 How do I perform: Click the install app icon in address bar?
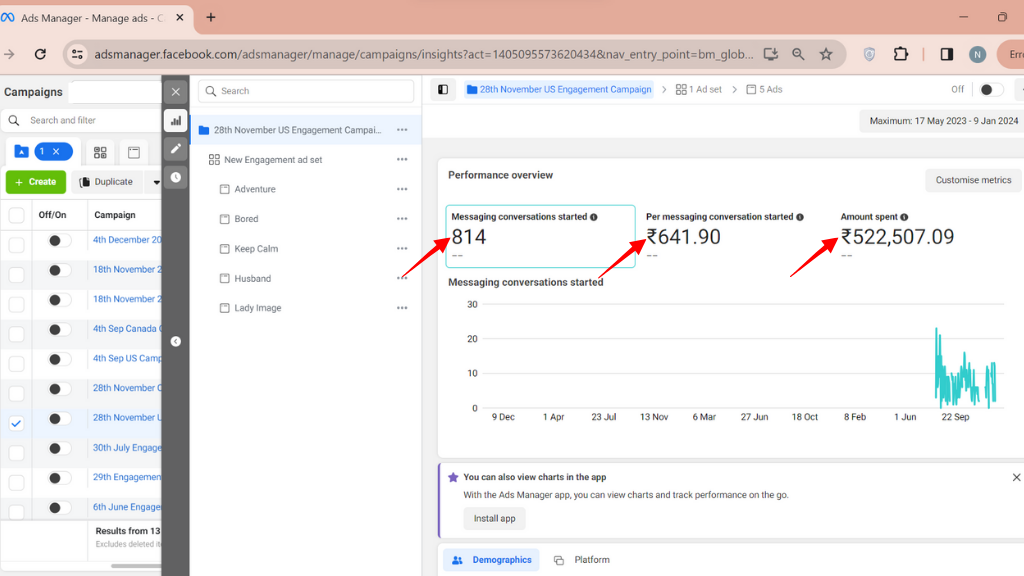[x=771, y=54]
